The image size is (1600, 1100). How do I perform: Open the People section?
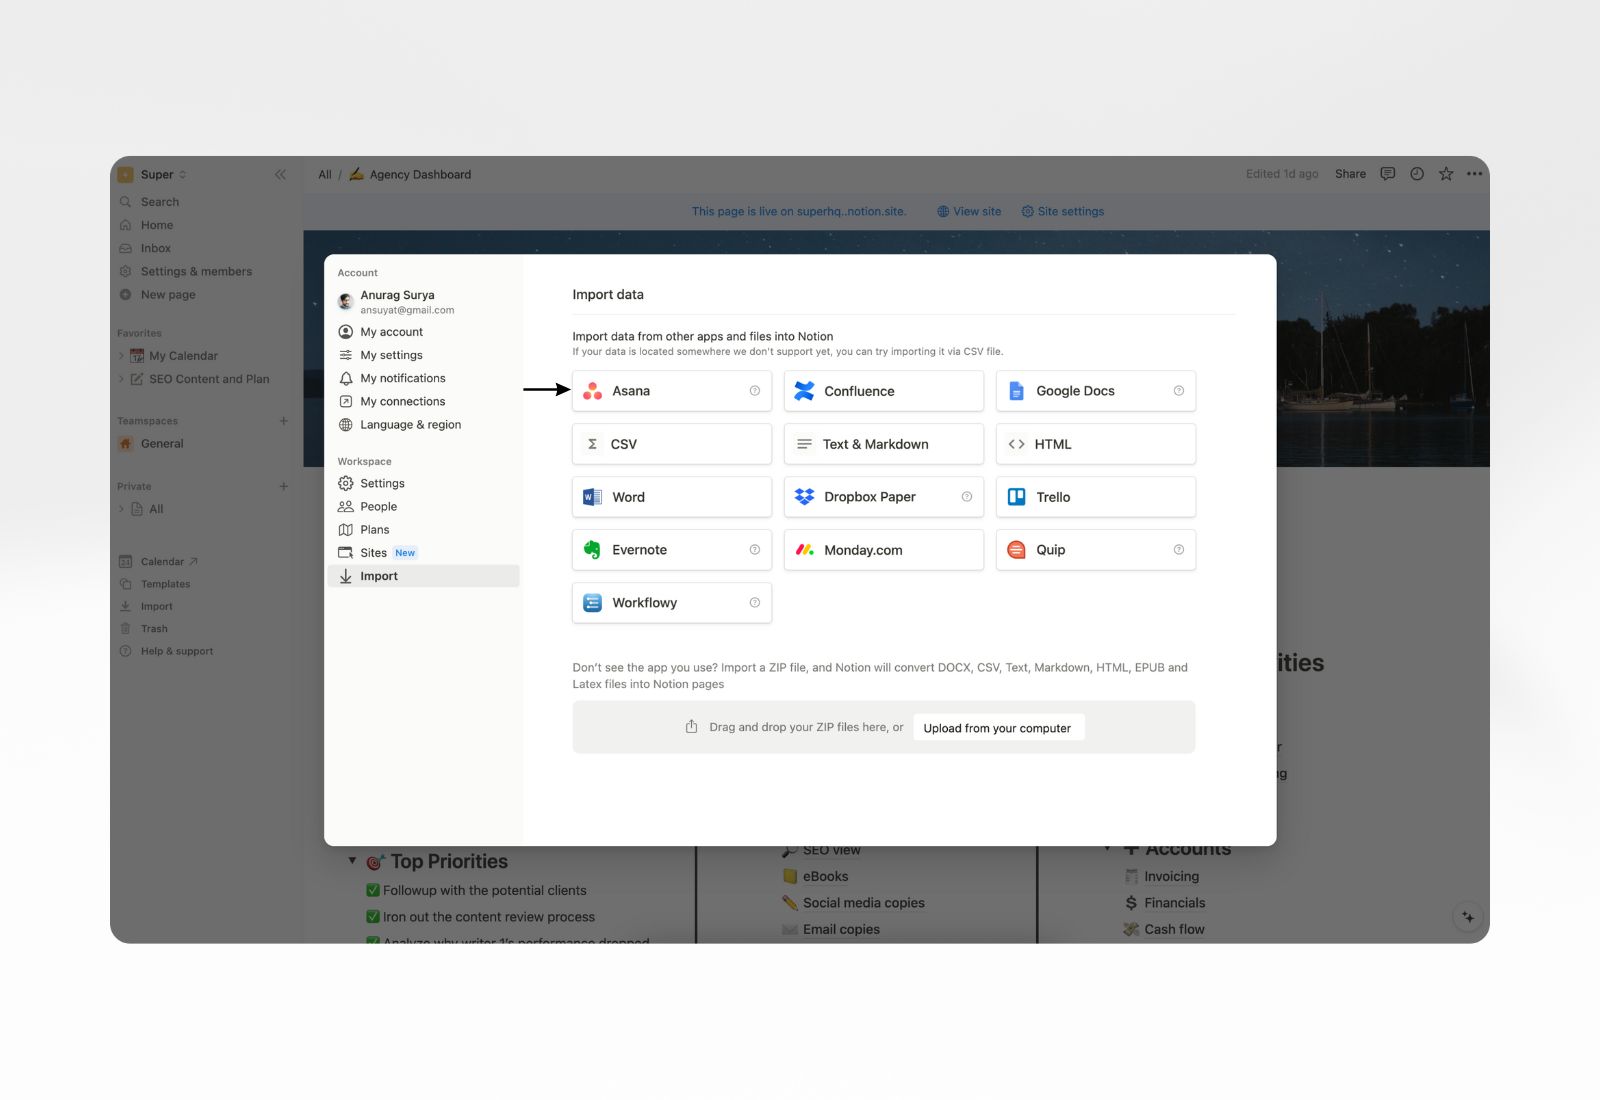(x=424, y=507)
